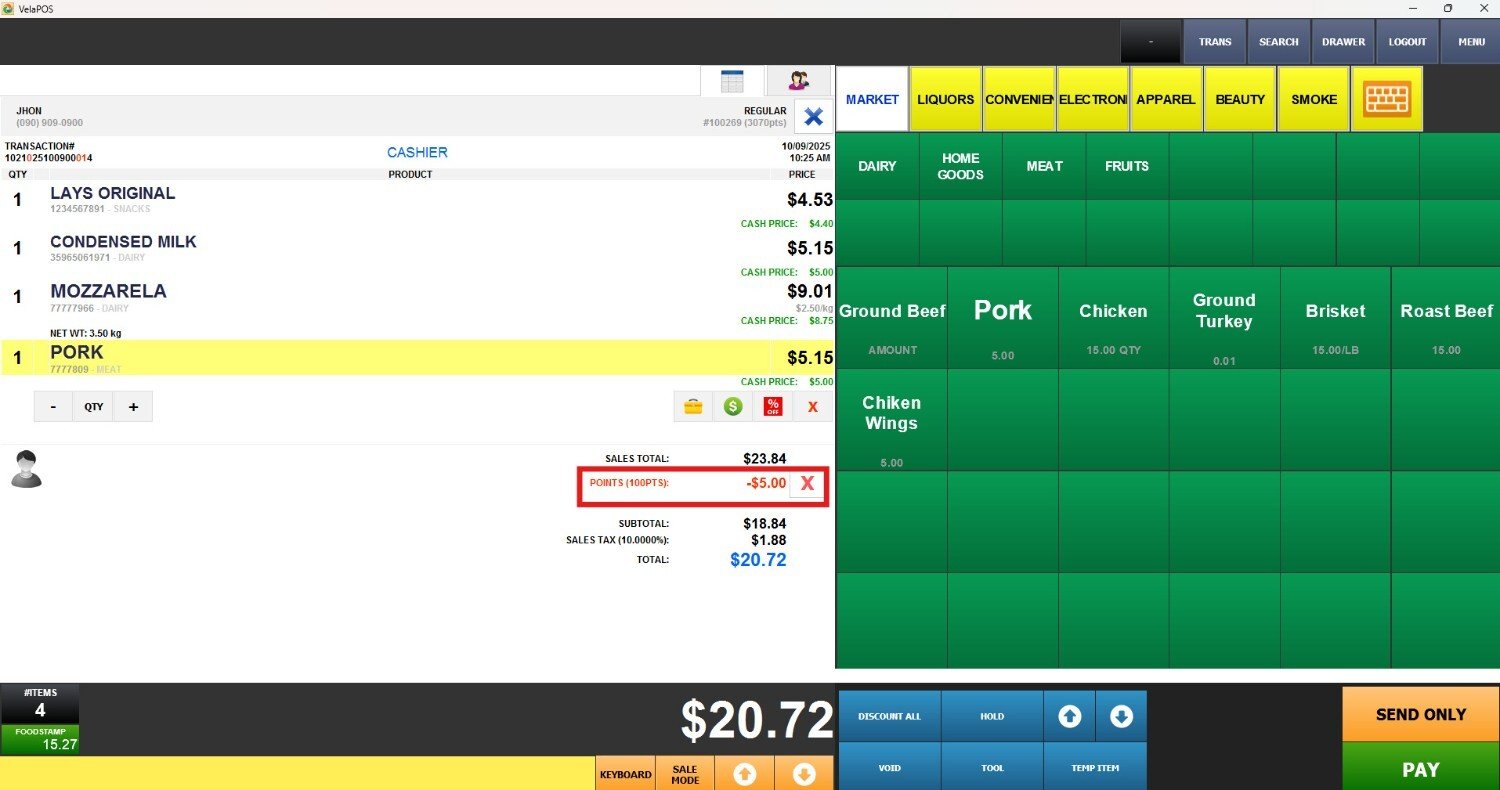
Task: Increase PORK quantity with plus button
Action: pyautogui.click(x=133, y=407)
